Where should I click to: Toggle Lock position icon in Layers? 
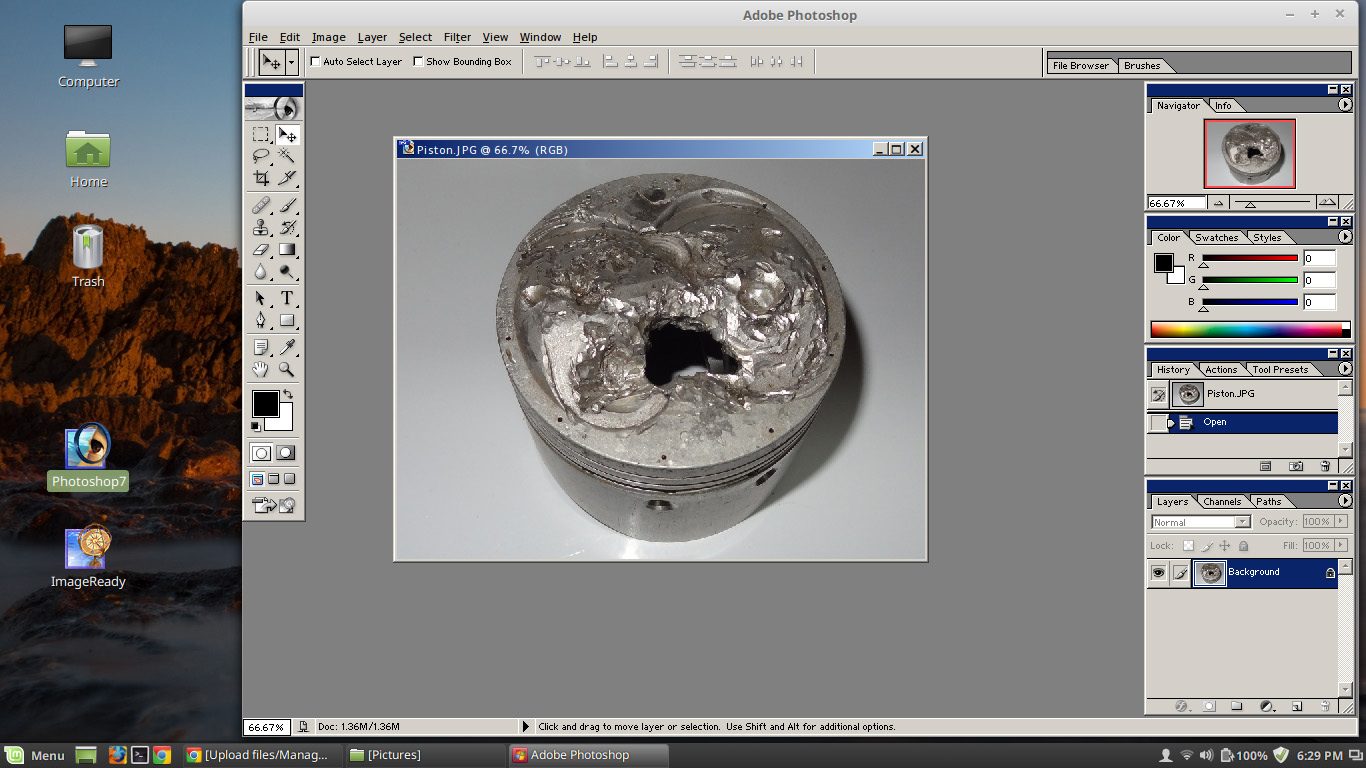click(x=1224, y=546)
